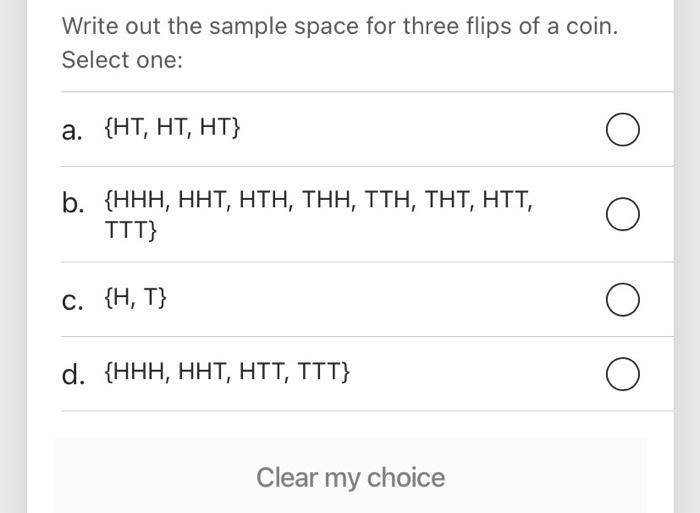Image resolution: width=700 pixels, height=513 pixels.
Task: Click the answer text {HT, HT, HT}
Action: click(172, 130)
